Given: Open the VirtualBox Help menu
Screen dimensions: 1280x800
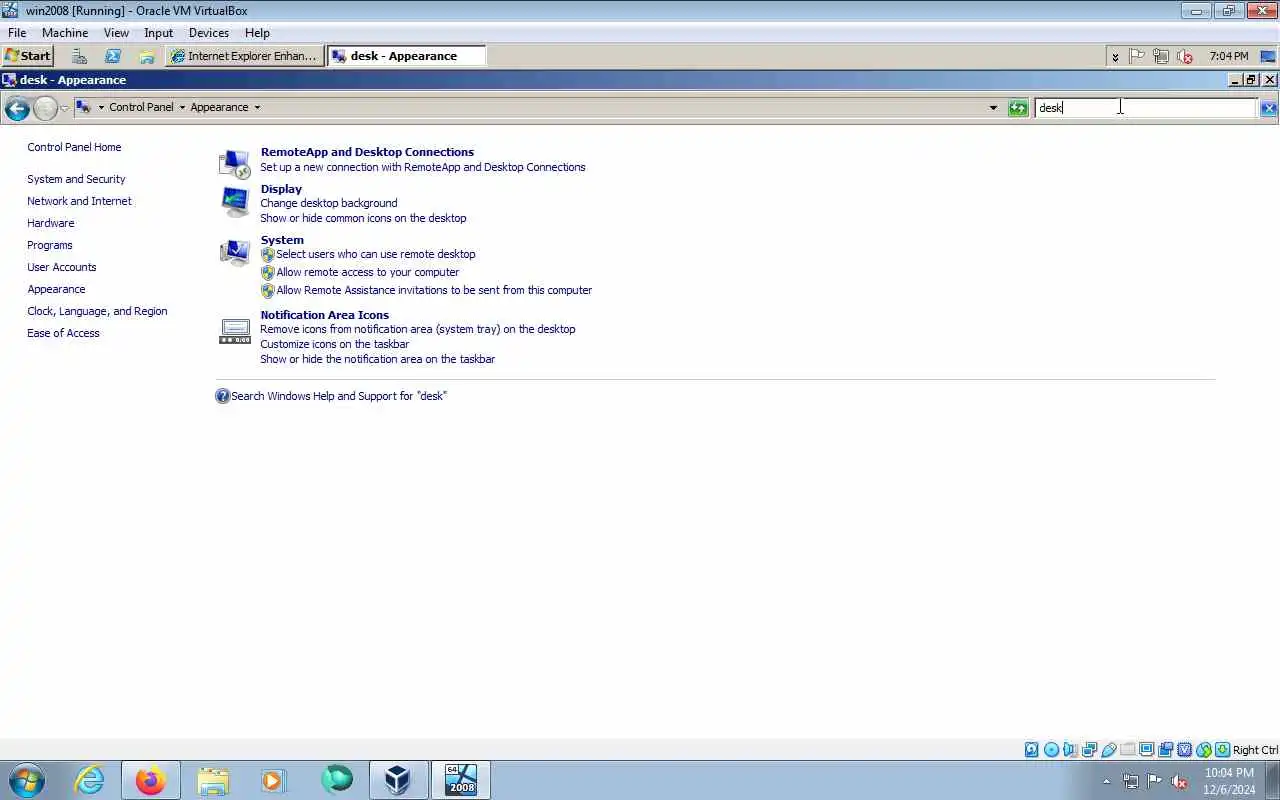Looking at the screenshot, I should [x=257, y=33].
